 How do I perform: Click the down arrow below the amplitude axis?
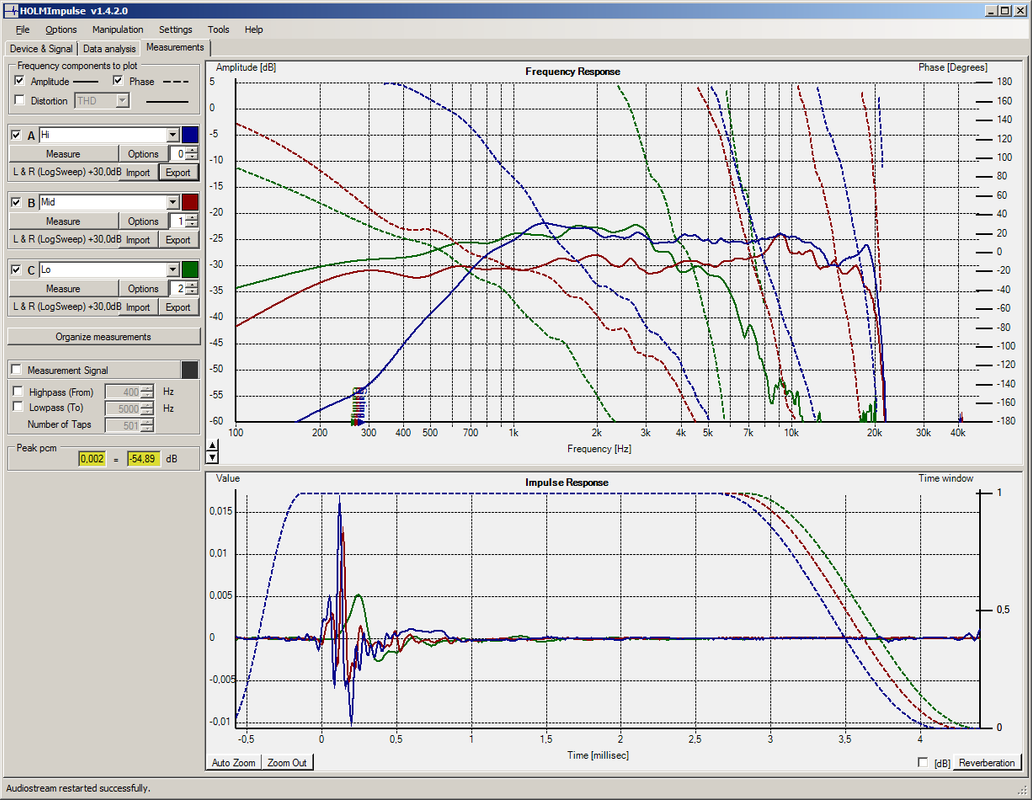tap(212, 457)
